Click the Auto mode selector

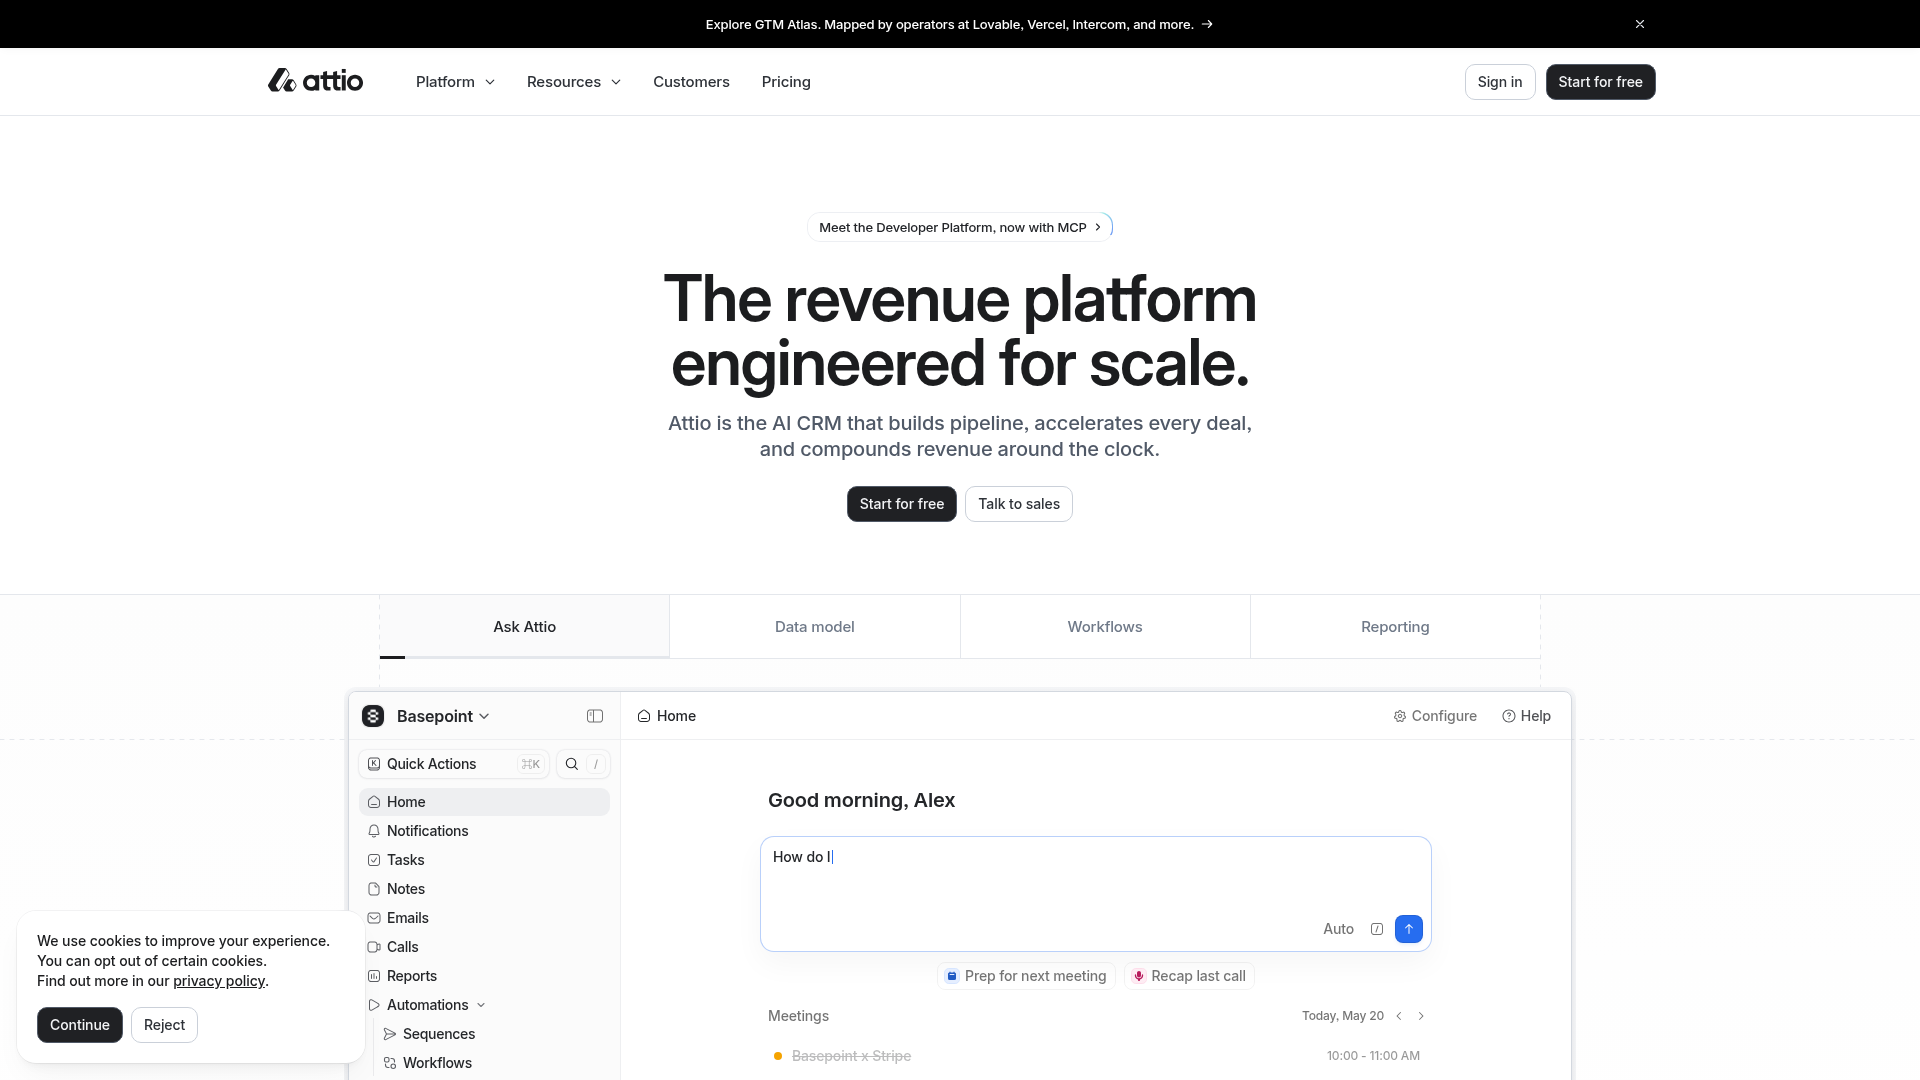point(1338,929)
